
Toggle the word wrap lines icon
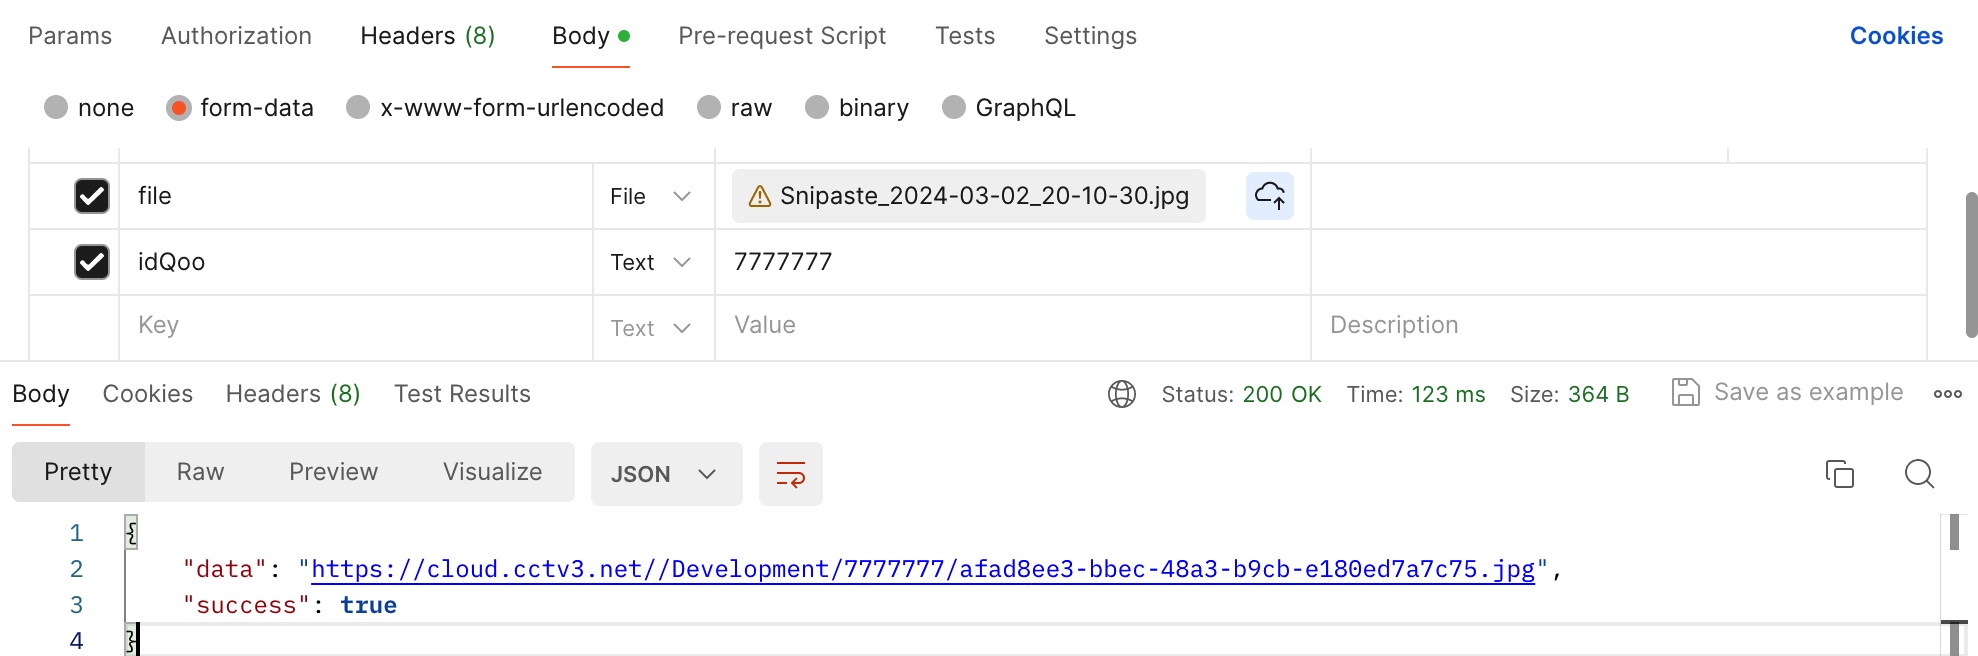coord(790,474)
